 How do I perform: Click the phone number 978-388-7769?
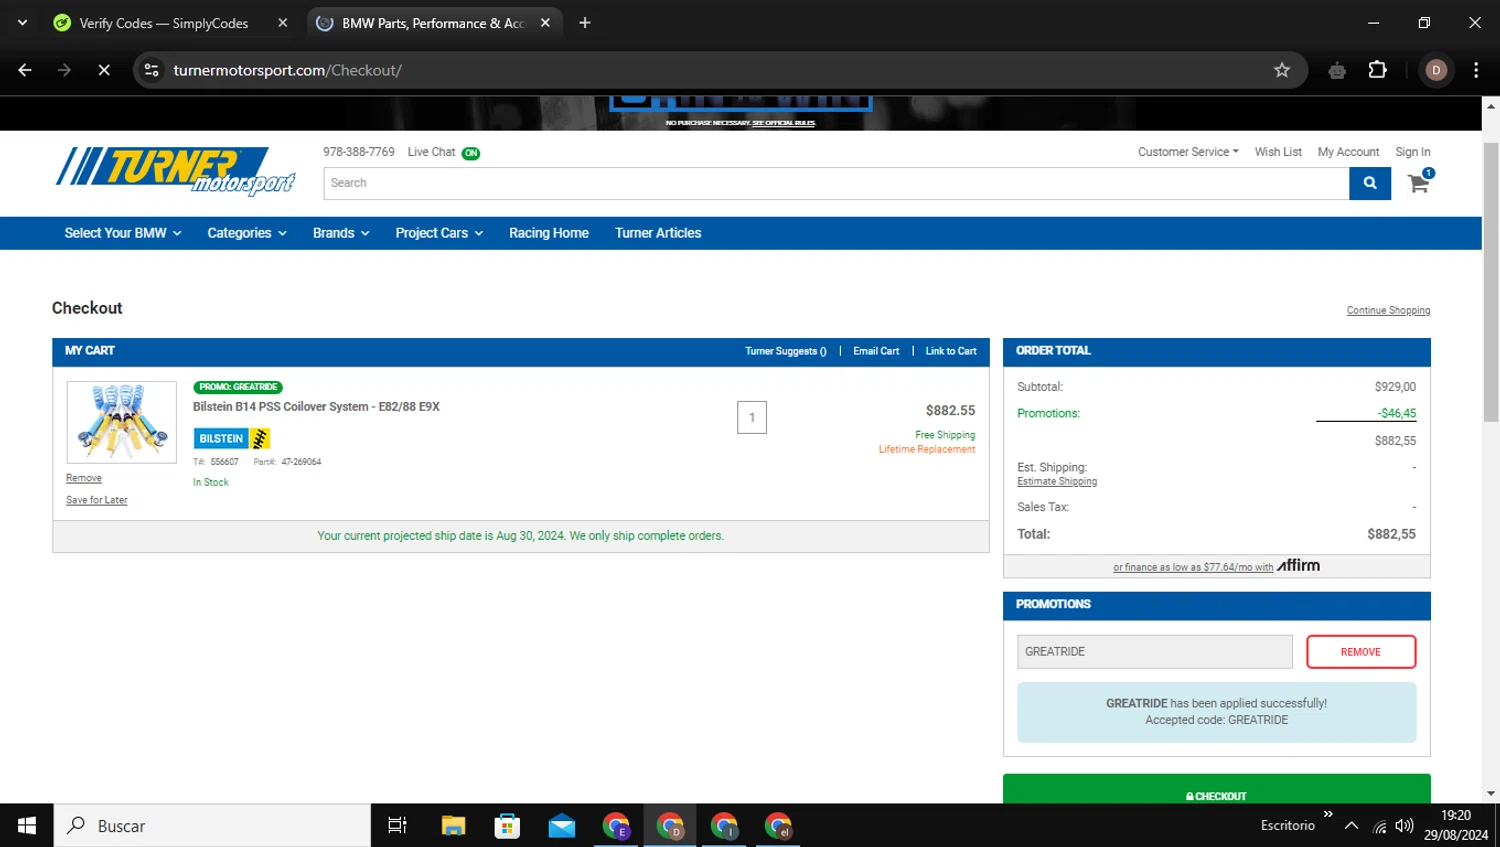point(359,152)
